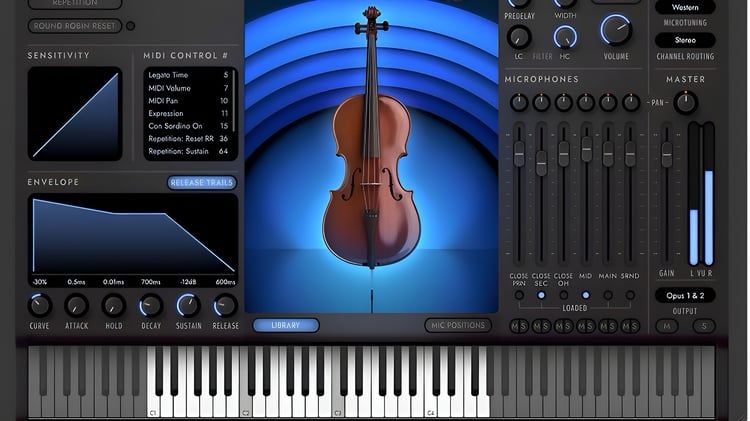Switch to the Library tab

(286, 325)
